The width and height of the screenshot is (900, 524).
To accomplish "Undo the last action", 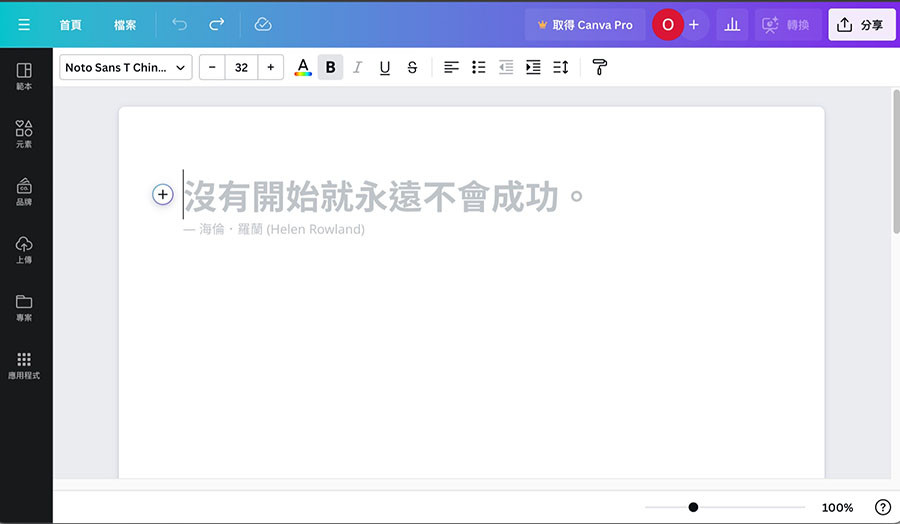I will click(x=180, y=24).
